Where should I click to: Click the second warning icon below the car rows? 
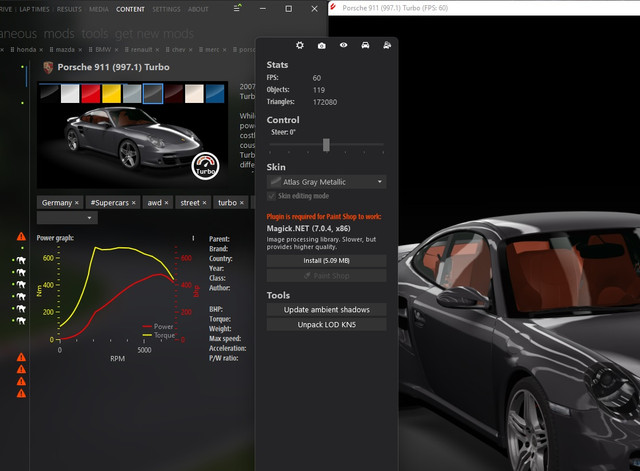click(21, 369)
